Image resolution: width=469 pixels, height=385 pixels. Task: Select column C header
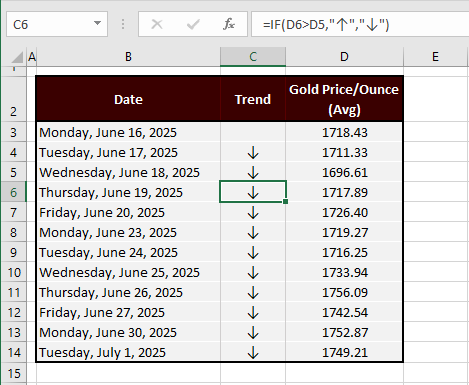pos(253,57)
